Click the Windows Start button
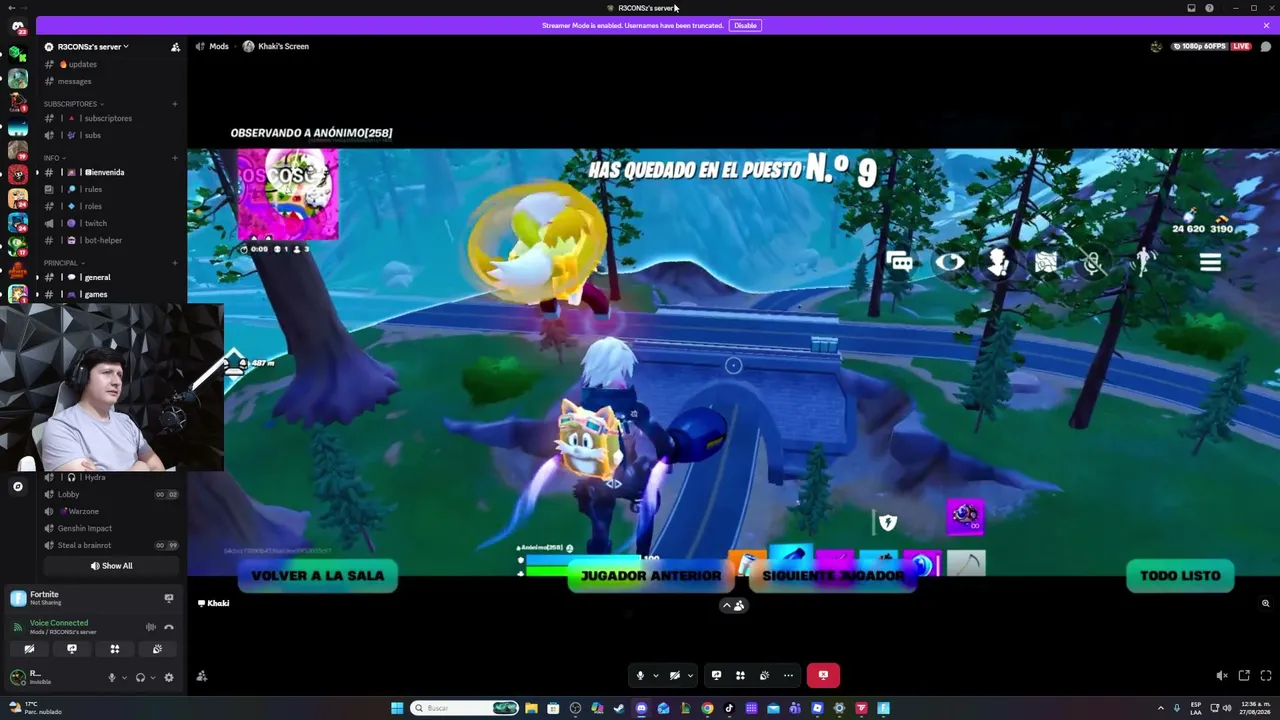This screenshot has width=1280, height=720. tap(397, 708)
